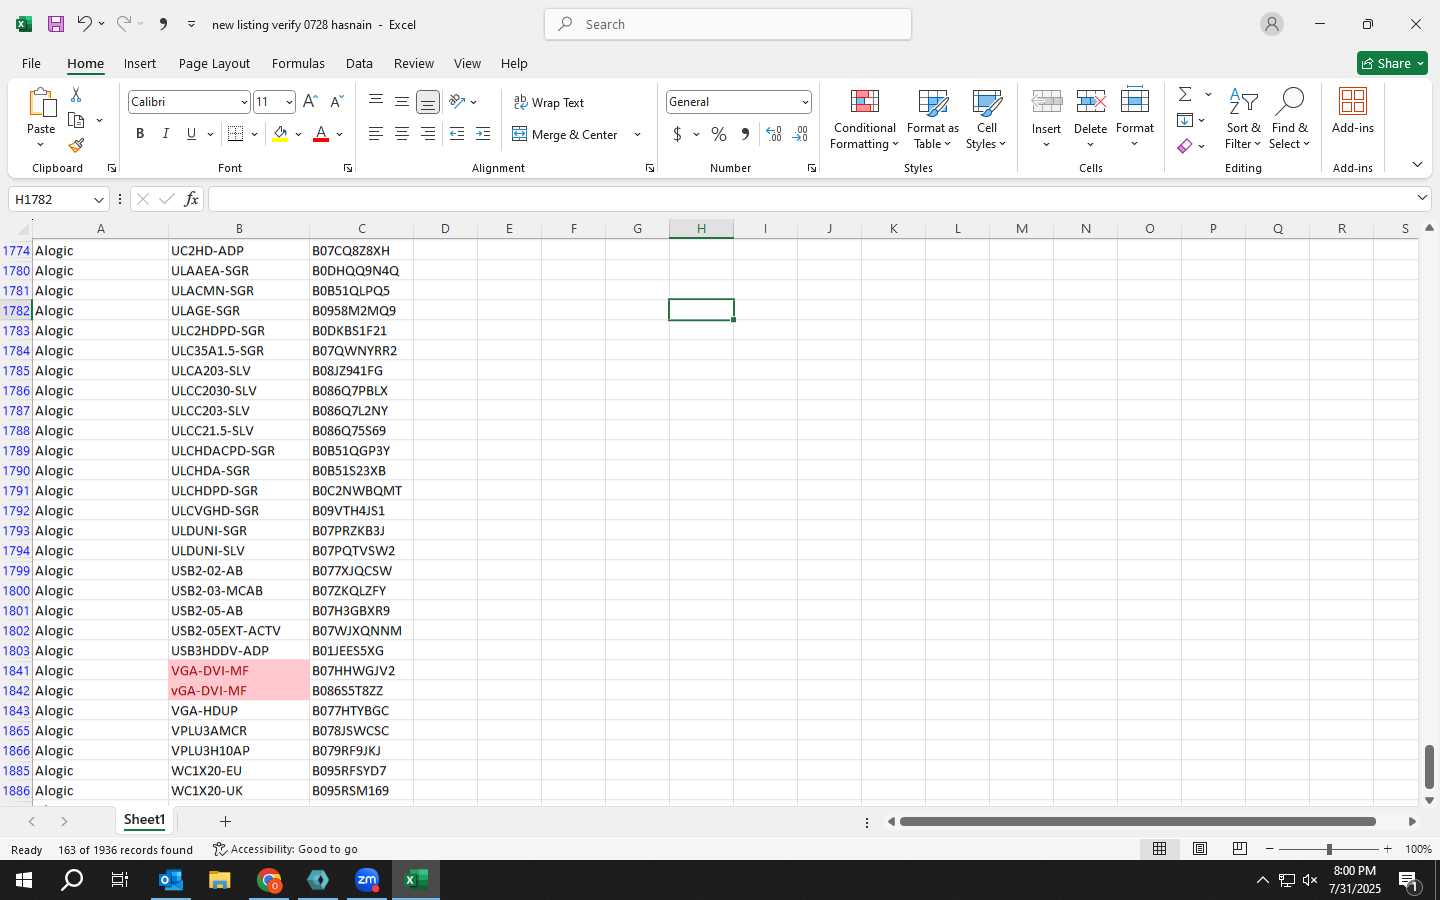Open the Name Box dropdown arrow

(x=98, y=200)
